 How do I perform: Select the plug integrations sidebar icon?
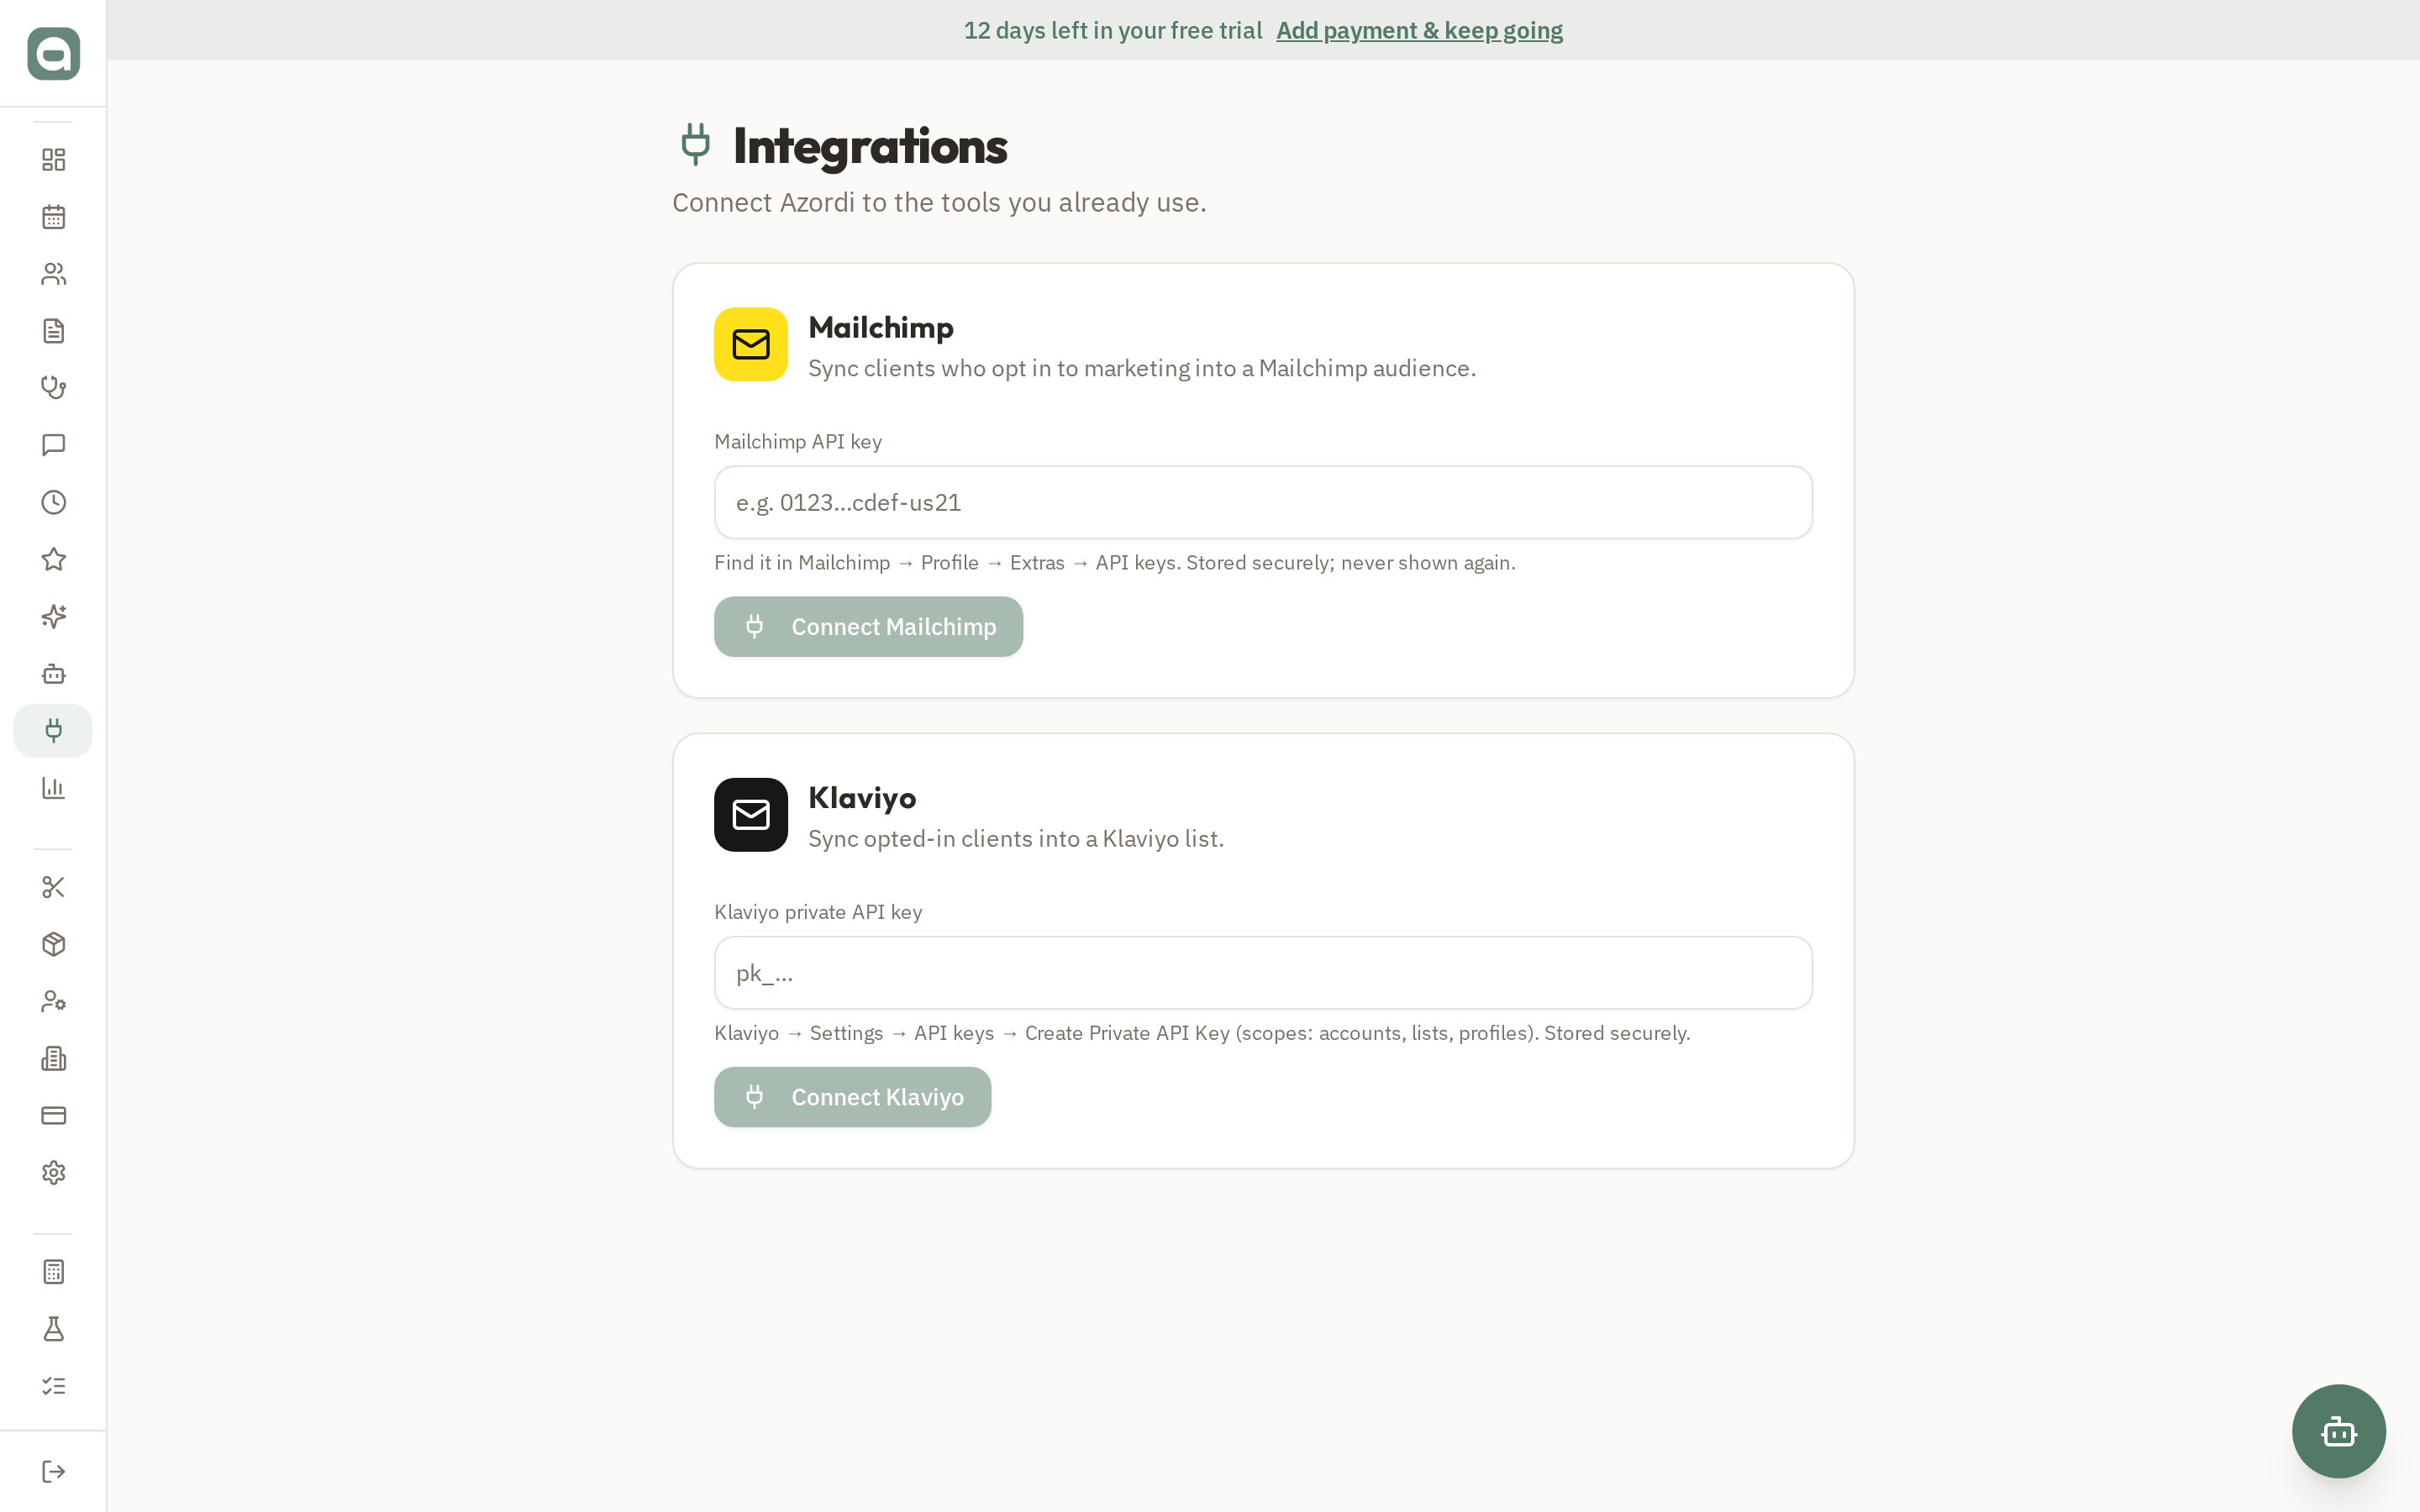pyautogui.click(x=53, y=731)
